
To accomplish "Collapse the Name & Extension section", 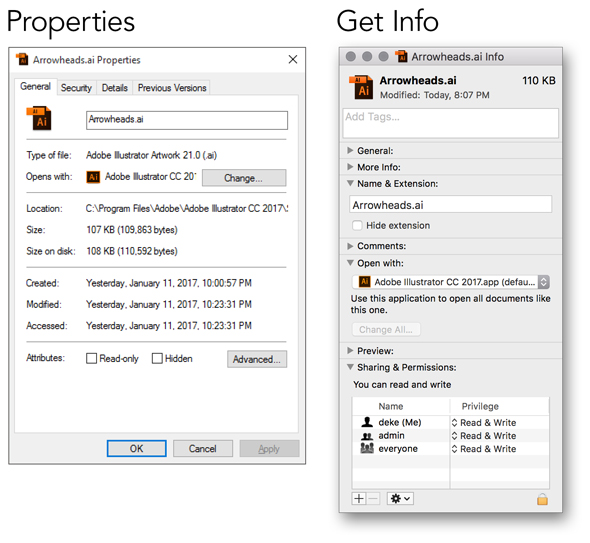I will coord(350,183).
